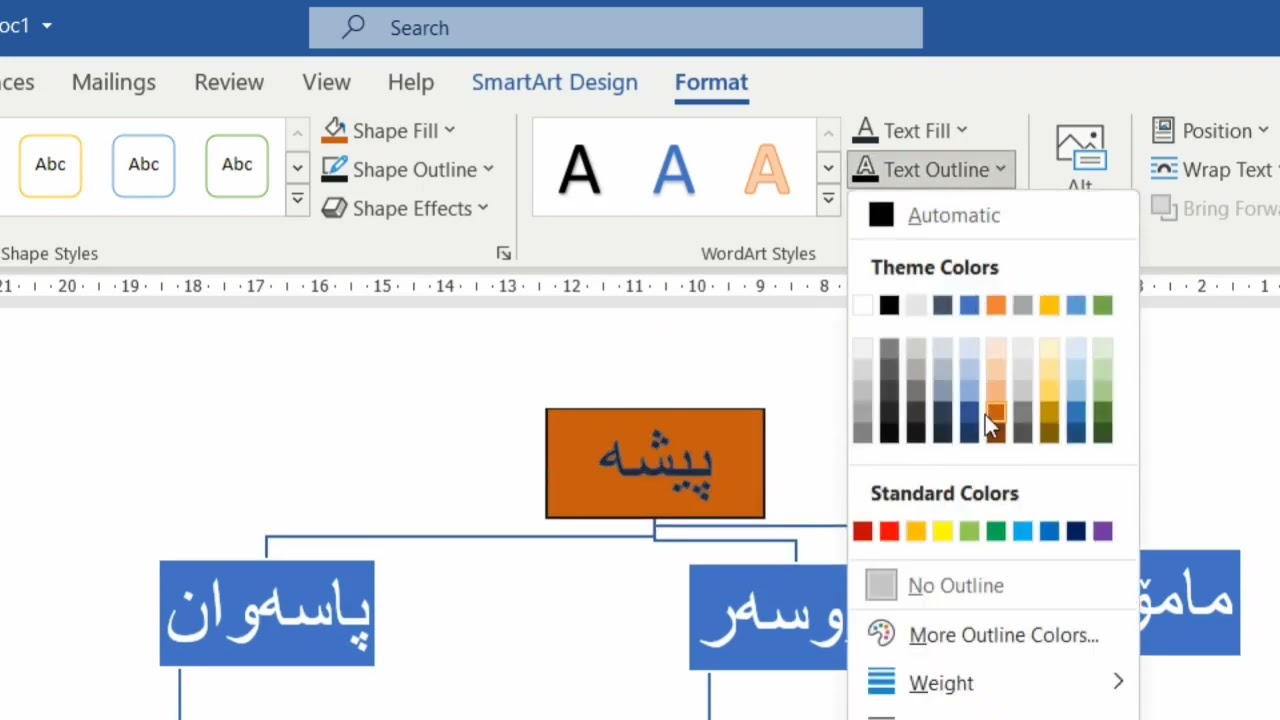
Task: Switch to the SmartArt Design tab
Action: [554, 83]
